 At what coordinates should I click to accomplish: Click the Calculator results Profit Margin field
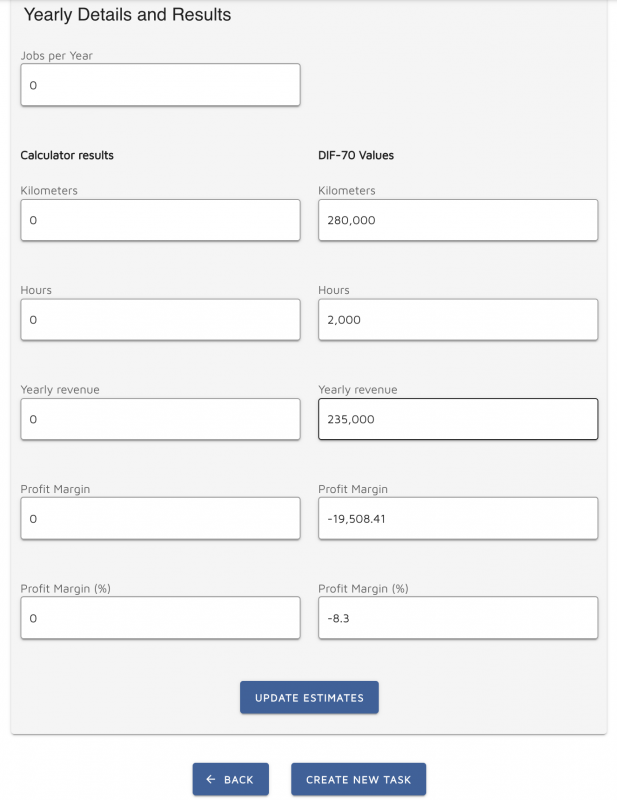point(160,518)
